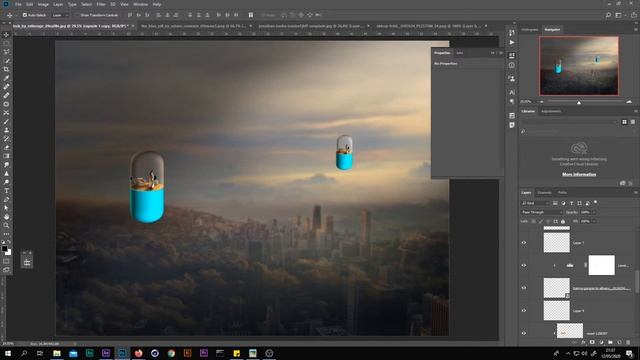
Task: Open the Pass Through blend mode dropdown
Action: click(x=542, y=212)
